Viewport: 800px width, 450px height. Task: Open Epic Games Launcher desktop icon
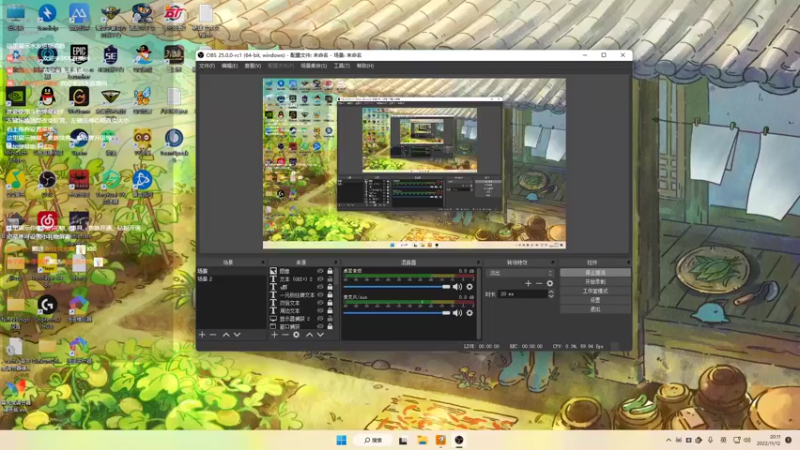(x=79, y=53)
